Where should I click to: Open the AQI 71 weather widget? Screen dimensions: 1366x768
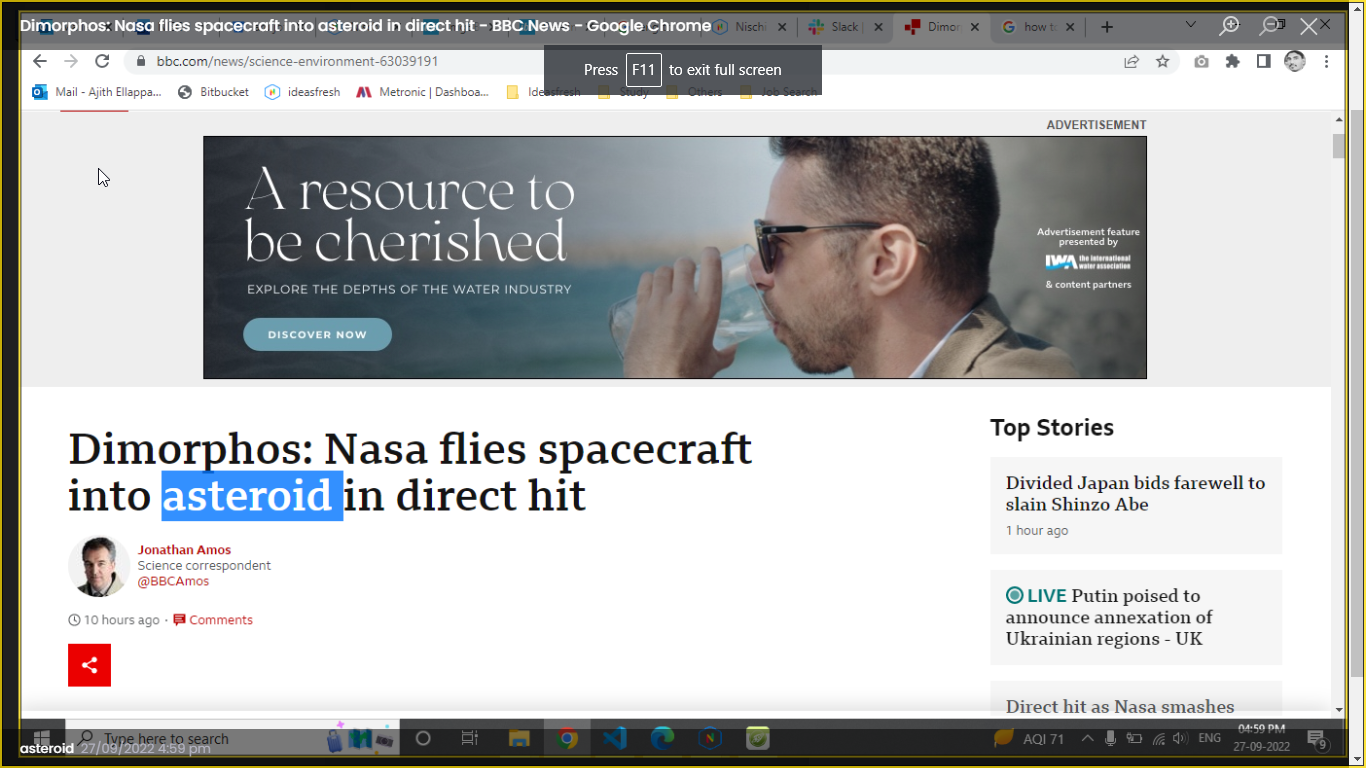1029,739
